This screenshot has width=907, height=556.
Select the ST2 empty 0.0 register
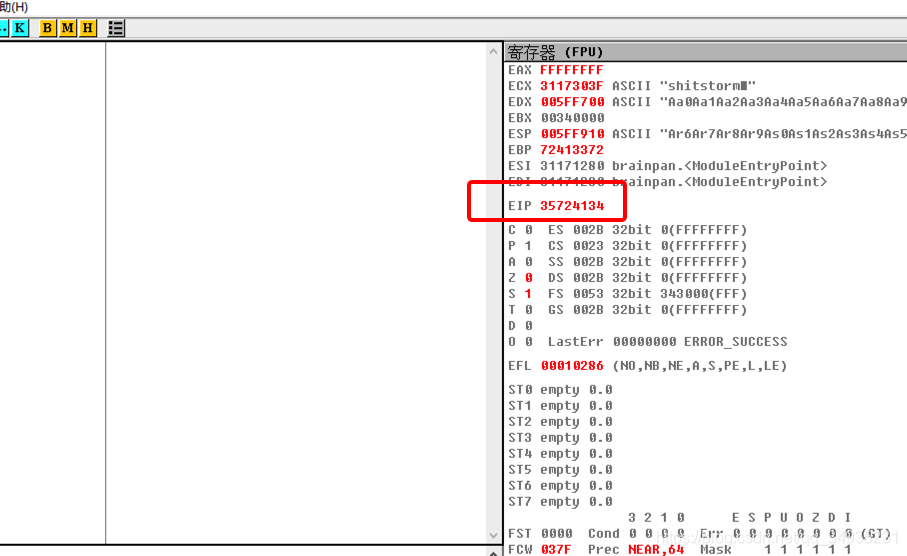(560, 422)
